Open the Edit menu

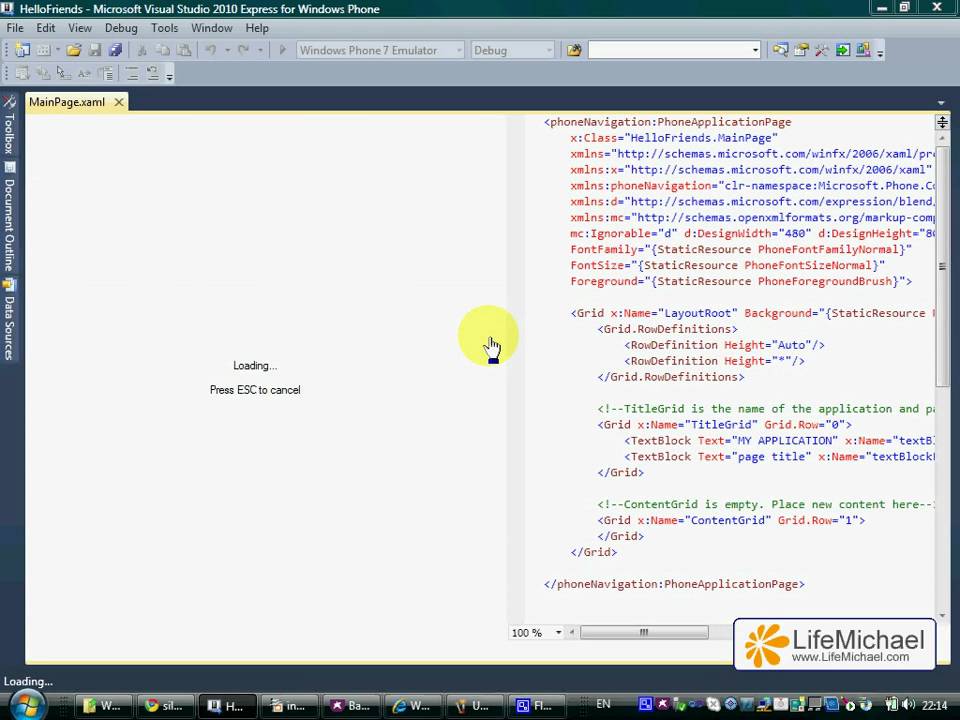tap(45, 28)
